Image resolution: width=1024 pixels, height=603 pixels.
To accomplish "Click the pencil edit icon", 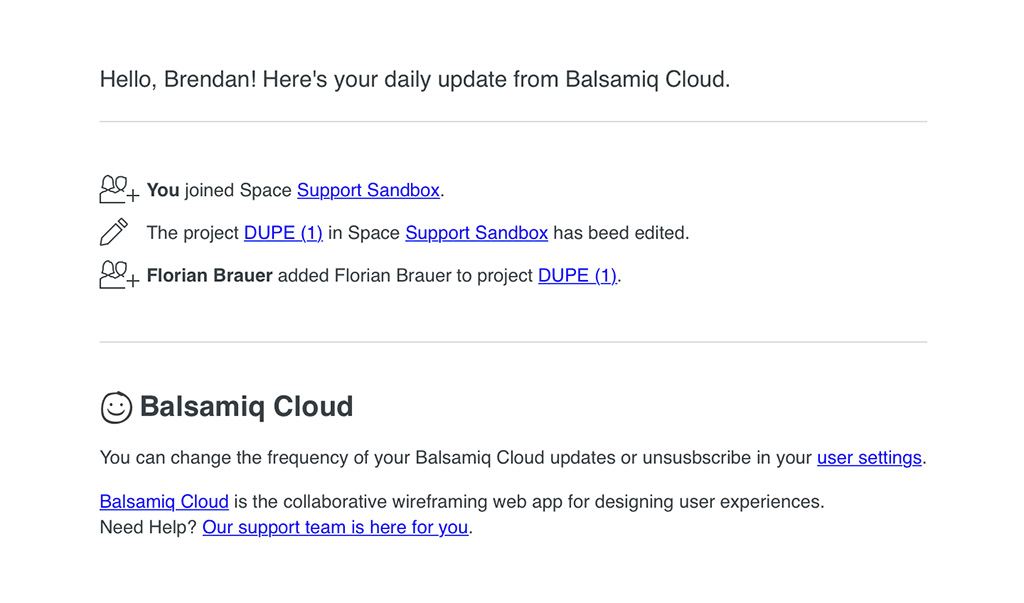I will coord(114,232).
